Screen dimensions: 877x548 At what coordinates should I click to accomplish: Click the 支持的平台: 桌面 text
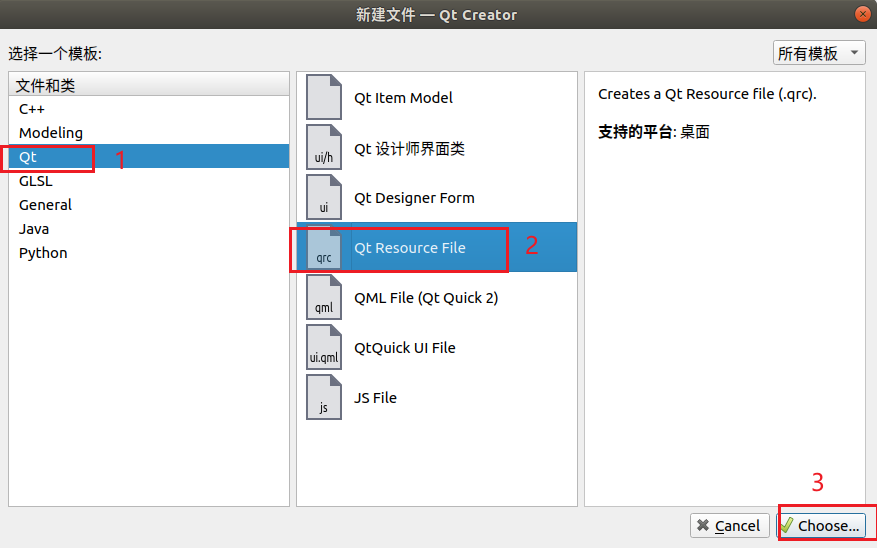click(654, 132)
